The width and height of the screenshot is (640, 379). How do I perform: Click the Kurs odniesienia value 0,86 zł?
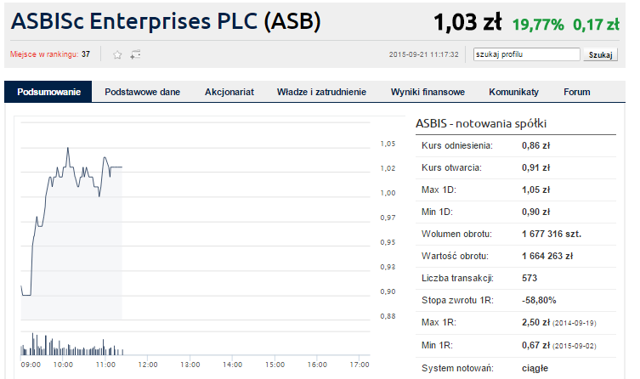point(536,146)
